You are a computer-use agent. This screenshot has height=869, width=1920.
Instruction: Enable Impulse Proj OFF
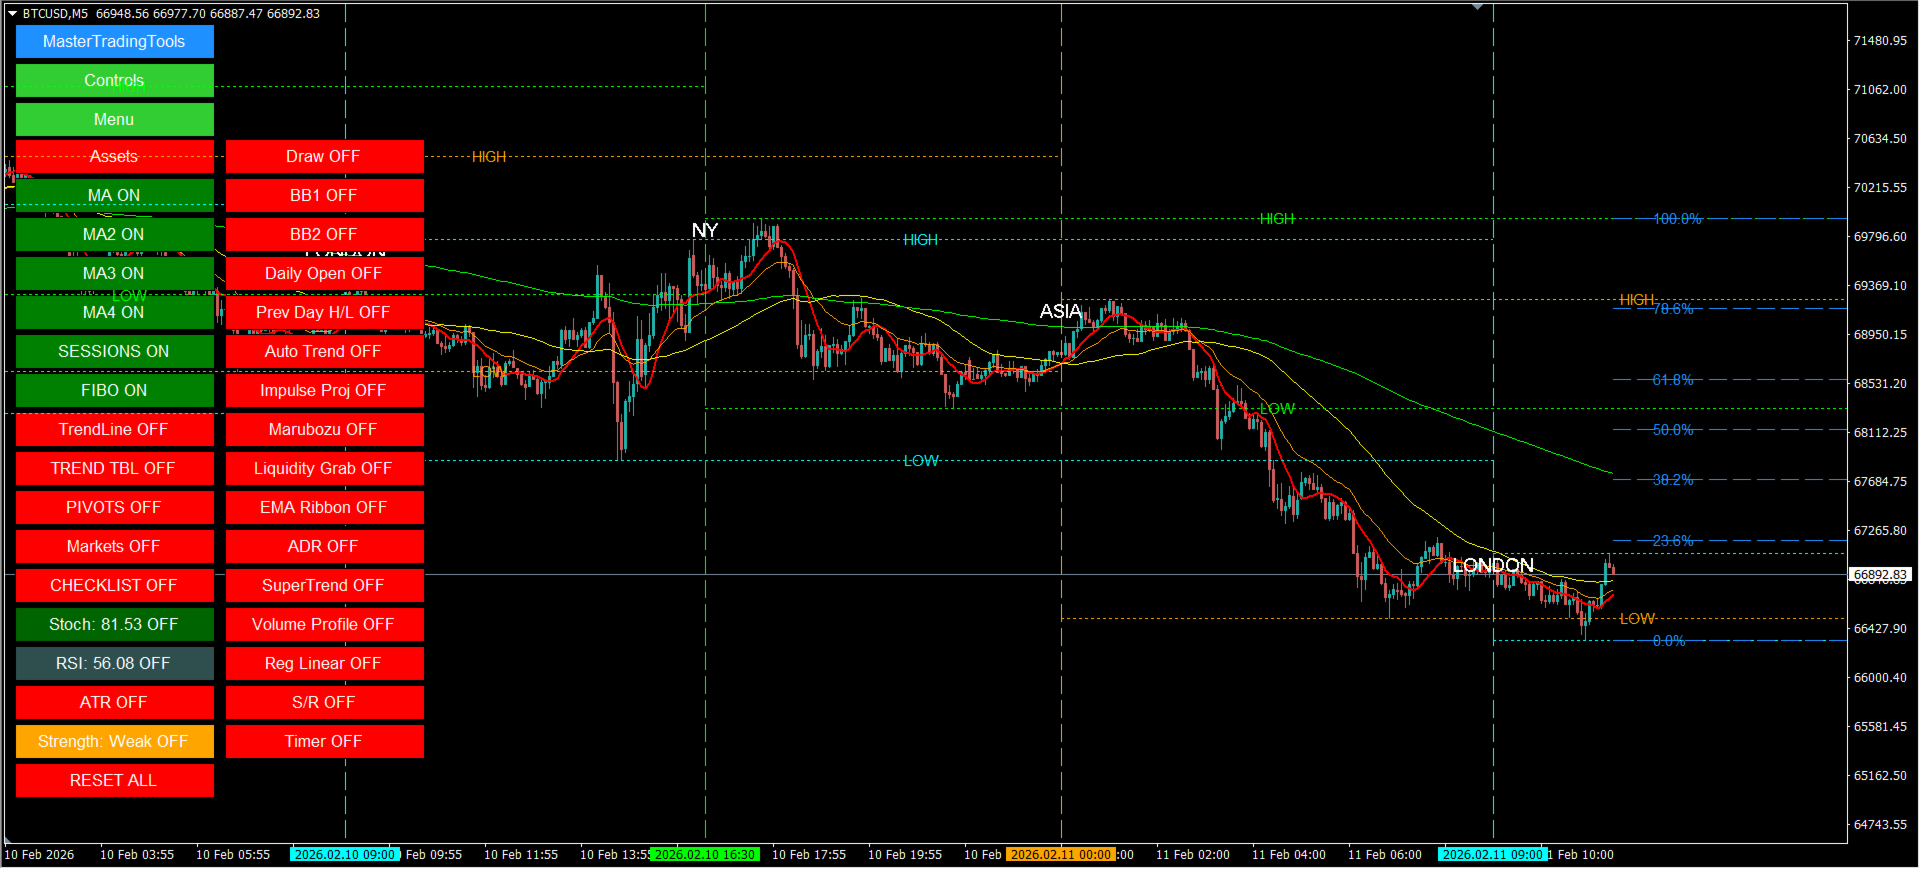click(325, 391)
